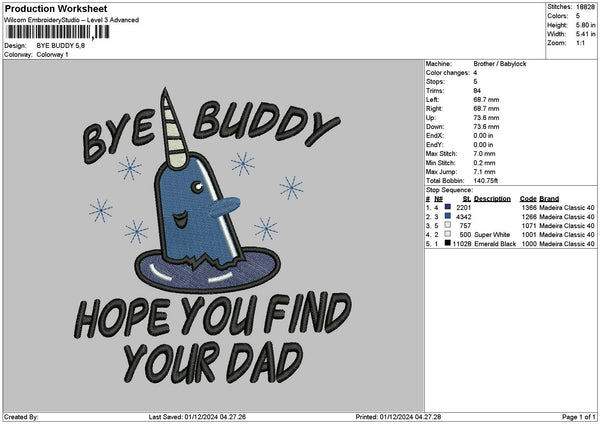Click the Up value 73.6 mm
Viewport: 600px width, 424px height.
[x=486, y=118]
